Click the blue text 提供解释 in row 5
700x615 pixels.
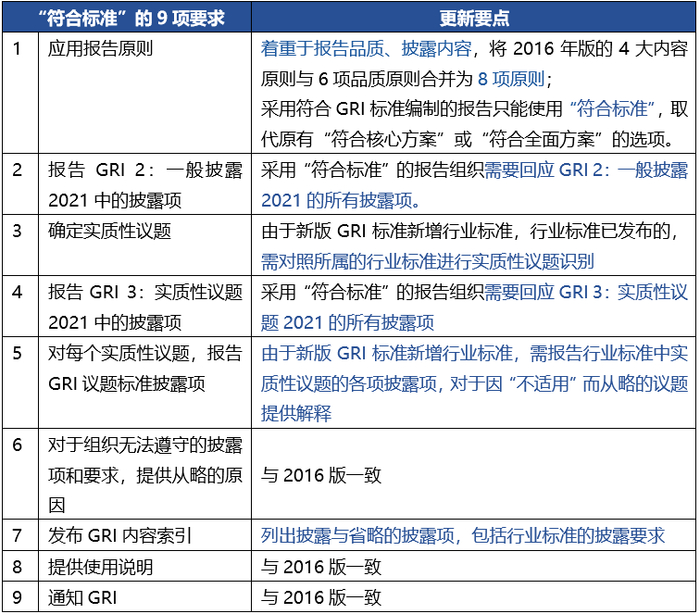[x=296, y=414]
